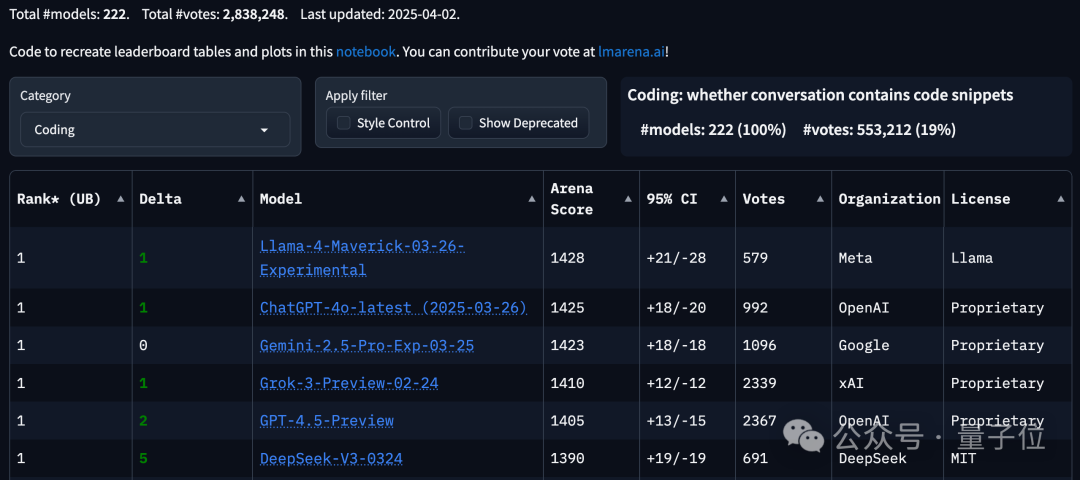This screenshot has height=480, width=1080.
Task: Sort by Votes column arrow
Action: tap(820, 199)
